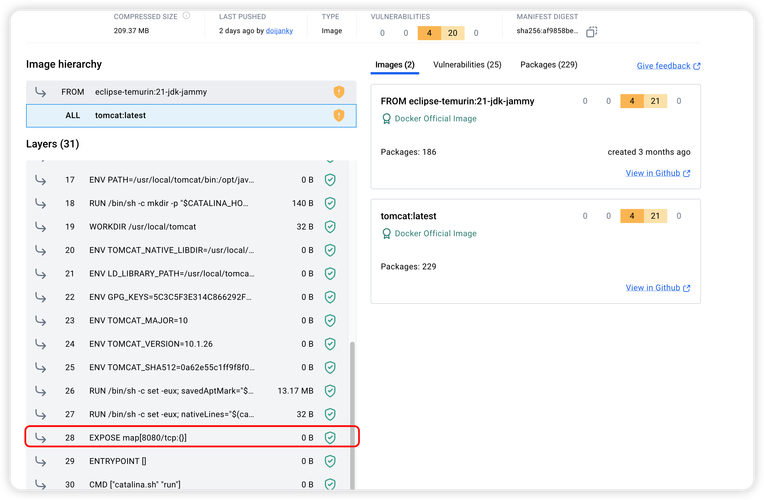
Task: Click green shield icon for layer 23
Action: pos(330,320)
